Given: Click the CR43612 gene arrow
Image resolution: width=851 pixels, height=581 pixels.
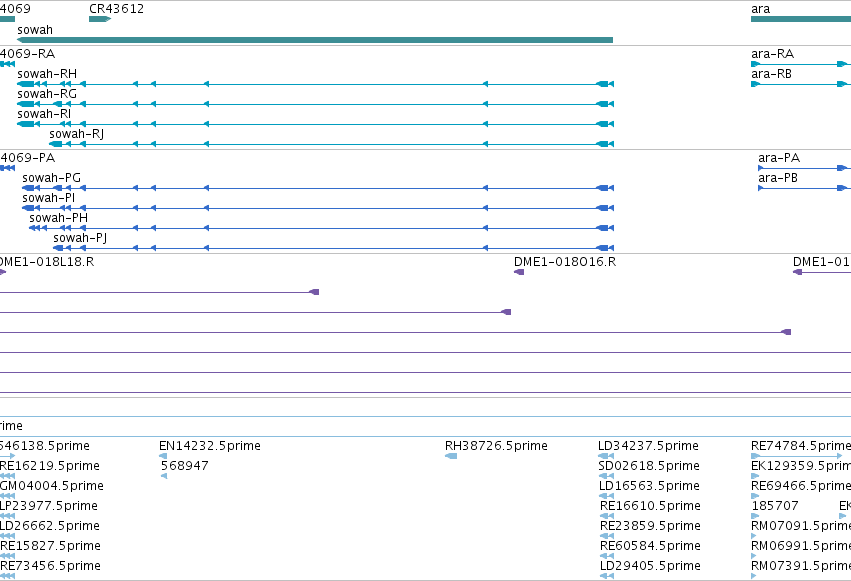Looking at the screenshot, I should coord(100,19).
